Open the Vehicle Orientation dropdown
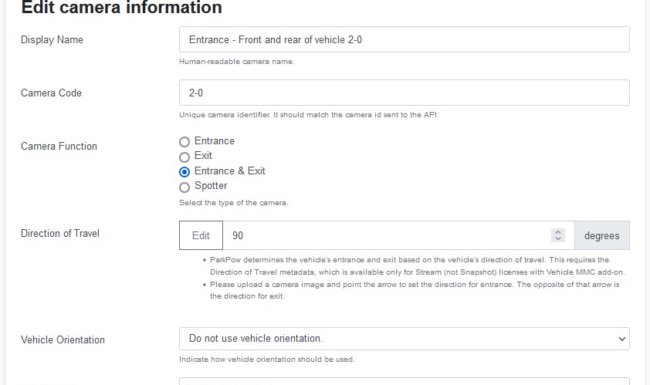The image size is (650, 385). coord(404,339)
